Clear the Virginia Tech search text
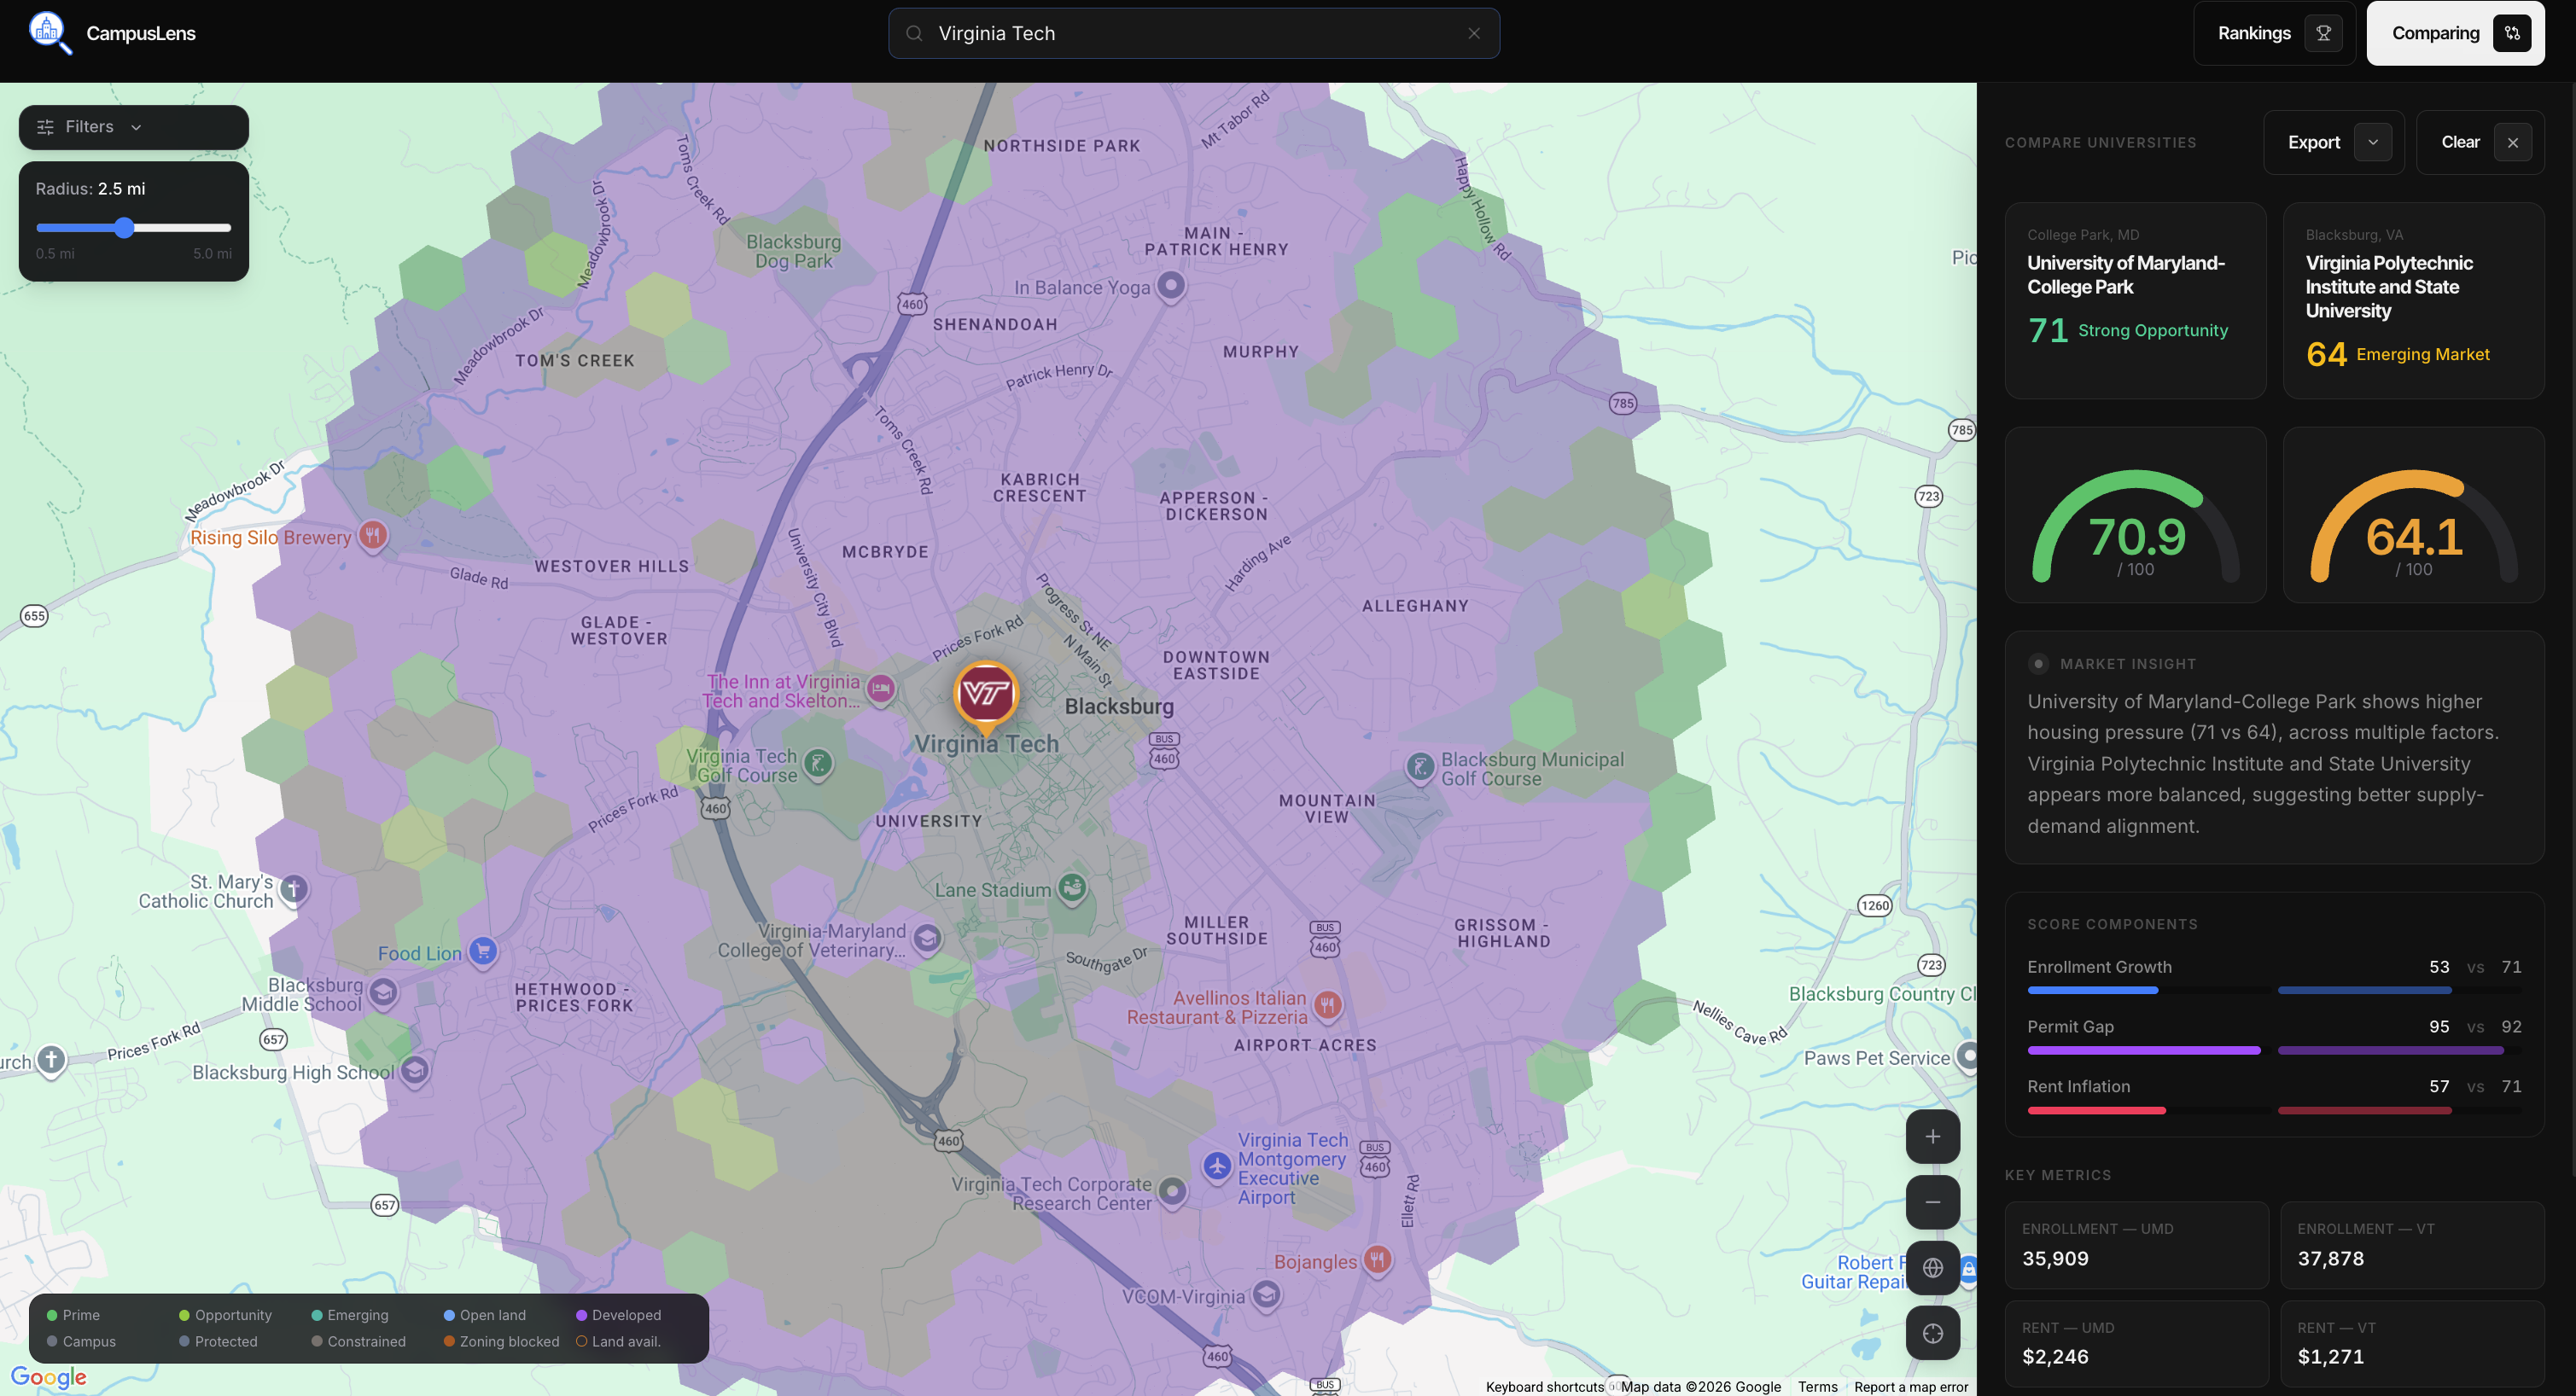This screenshot has height=1396, width=2576. [1473, 33]
